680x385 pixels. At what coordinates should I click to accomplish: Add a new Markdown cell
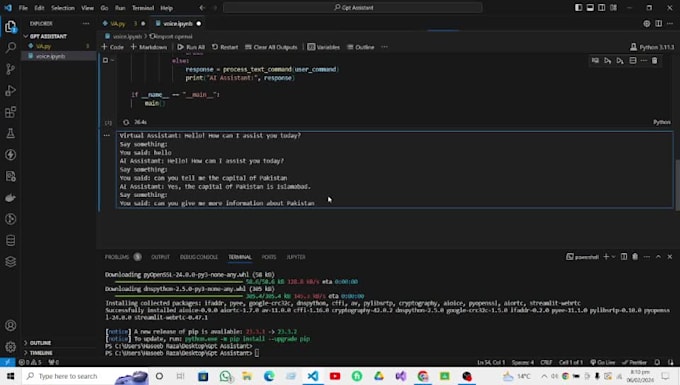149,47
